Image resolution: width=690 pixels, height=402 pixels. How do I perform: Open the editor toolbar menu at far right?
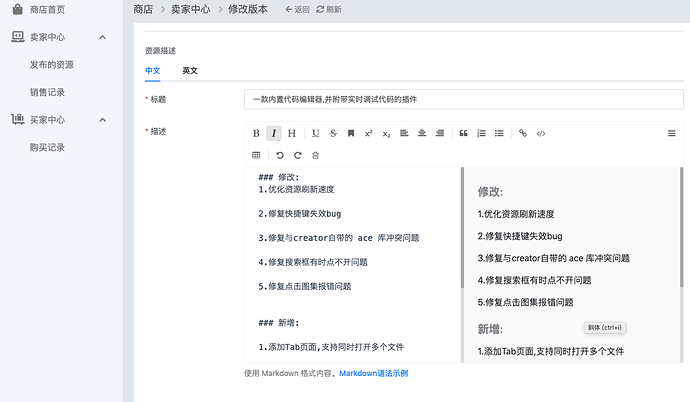[x=672, y=133]
